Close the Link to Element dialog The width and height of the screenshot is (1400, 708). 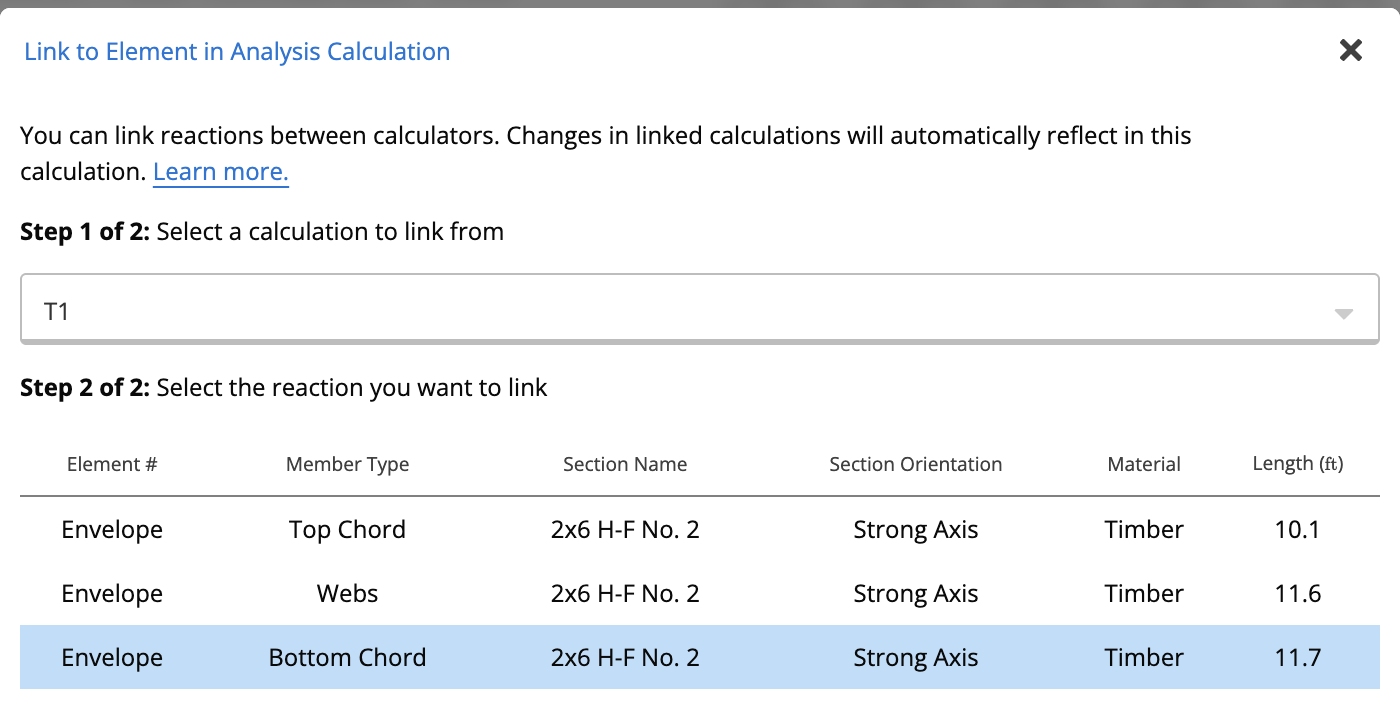1351,50
